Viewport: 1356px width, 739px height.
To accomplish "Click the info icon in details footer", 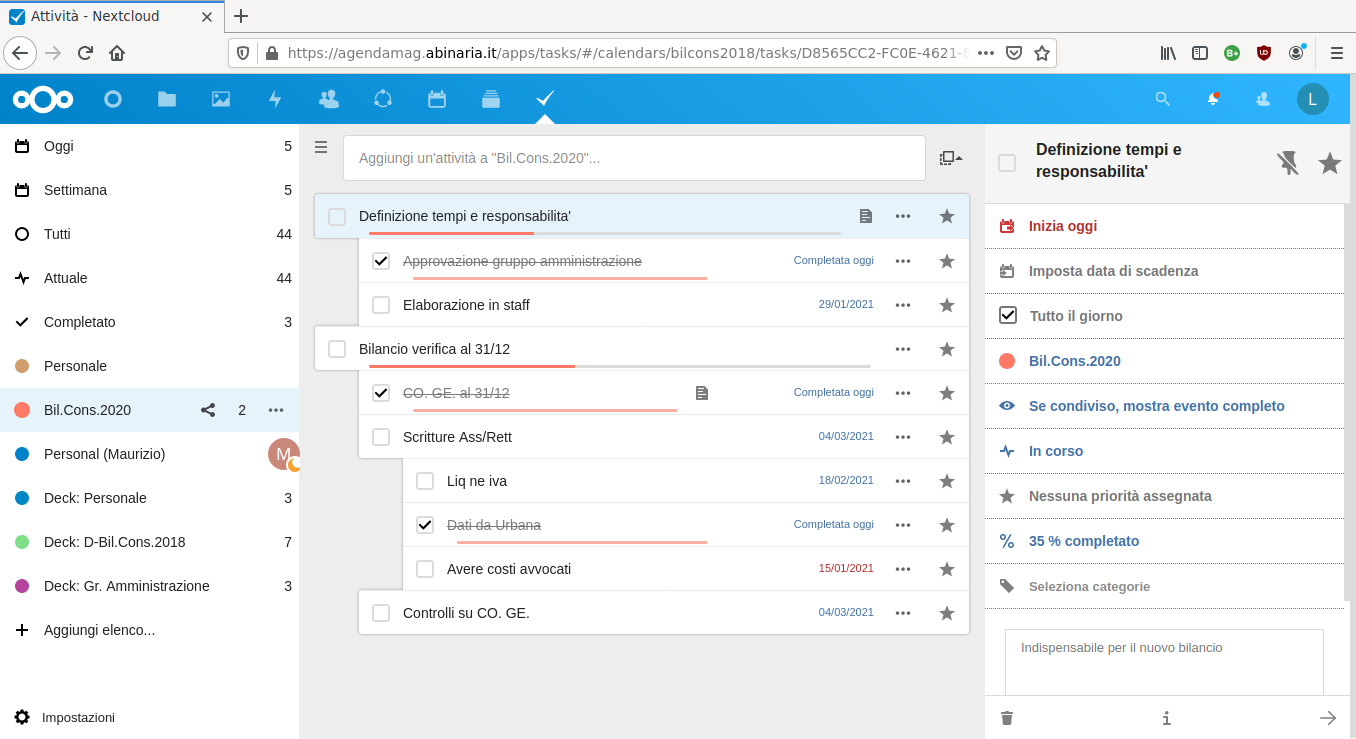I will point(1166,718).
